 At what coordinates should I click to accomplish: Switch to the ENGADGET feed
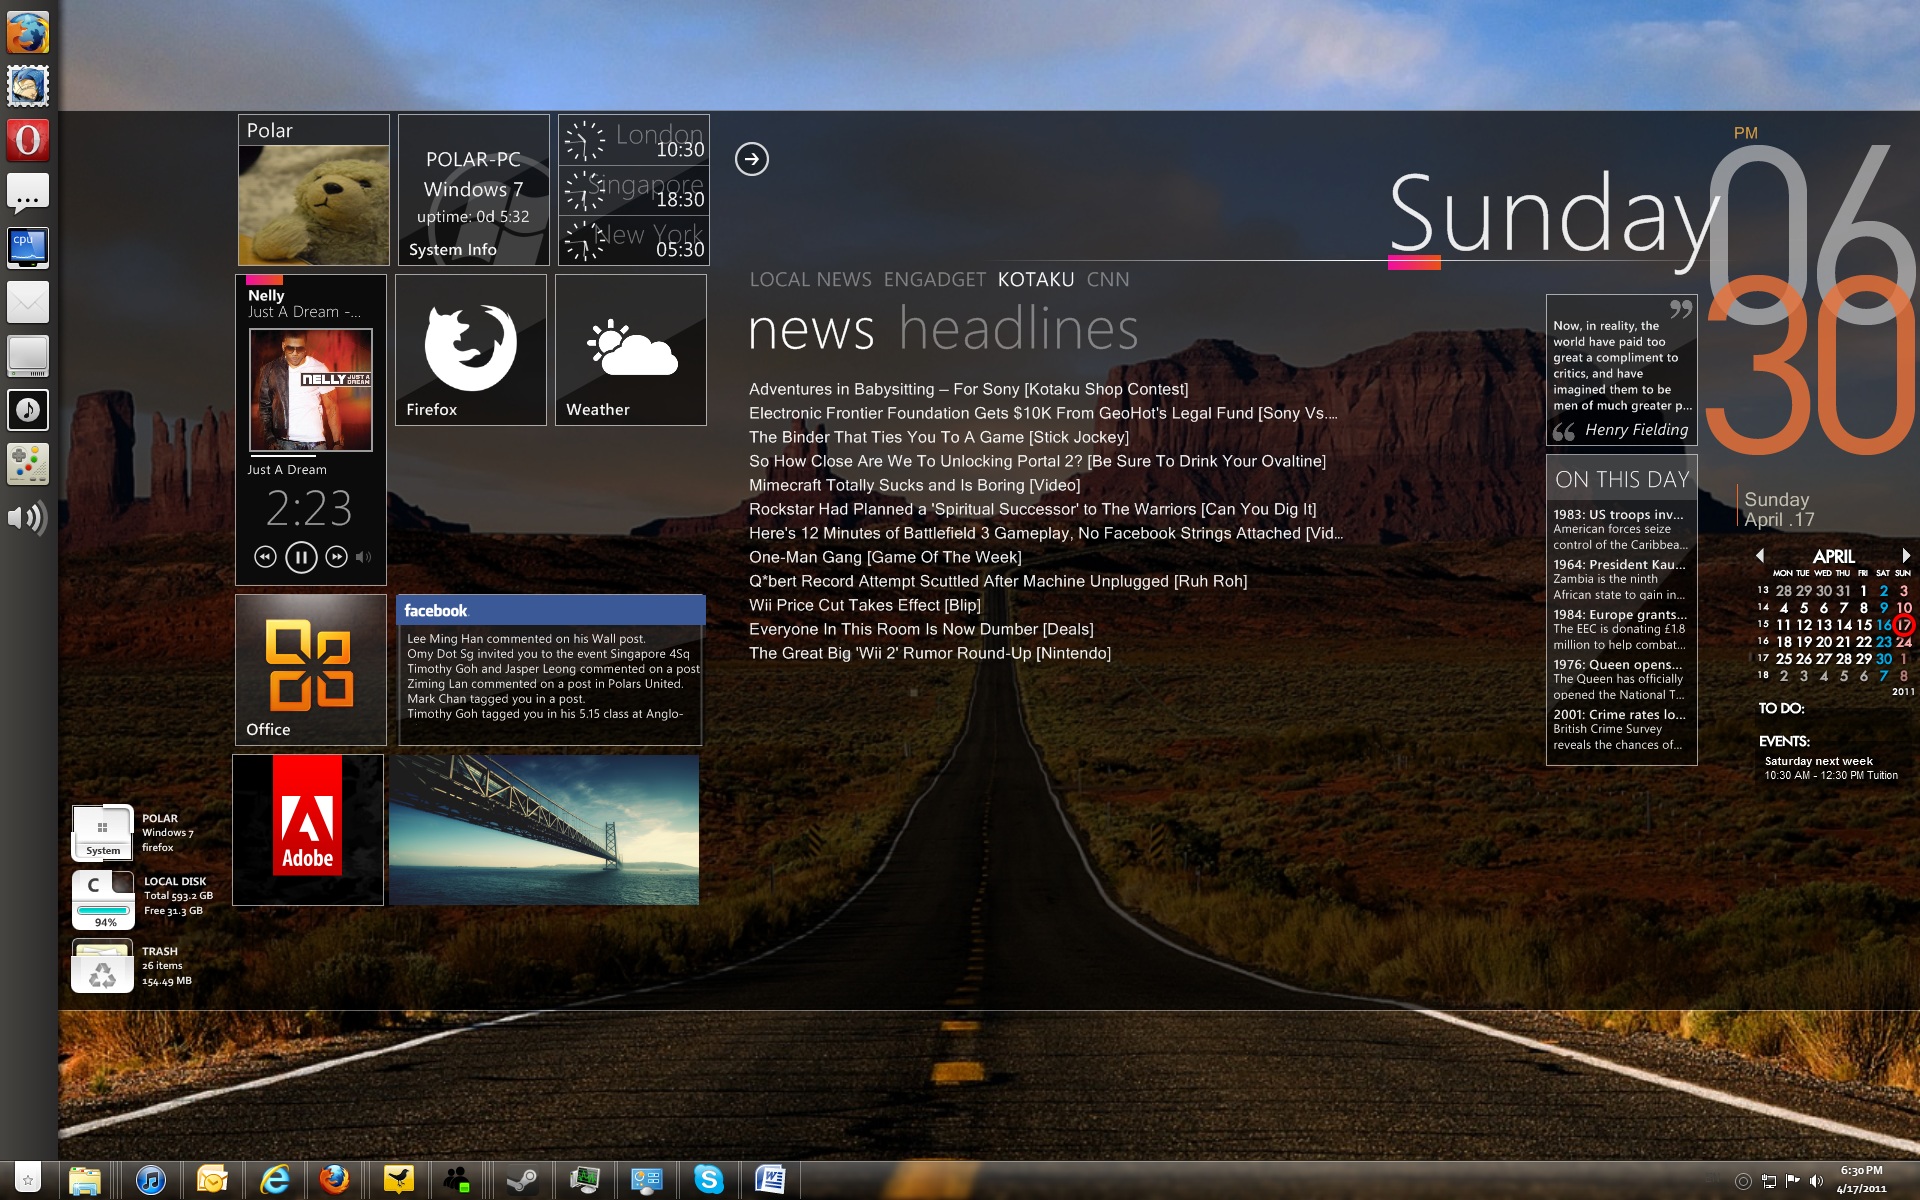[x=934, y=280]
